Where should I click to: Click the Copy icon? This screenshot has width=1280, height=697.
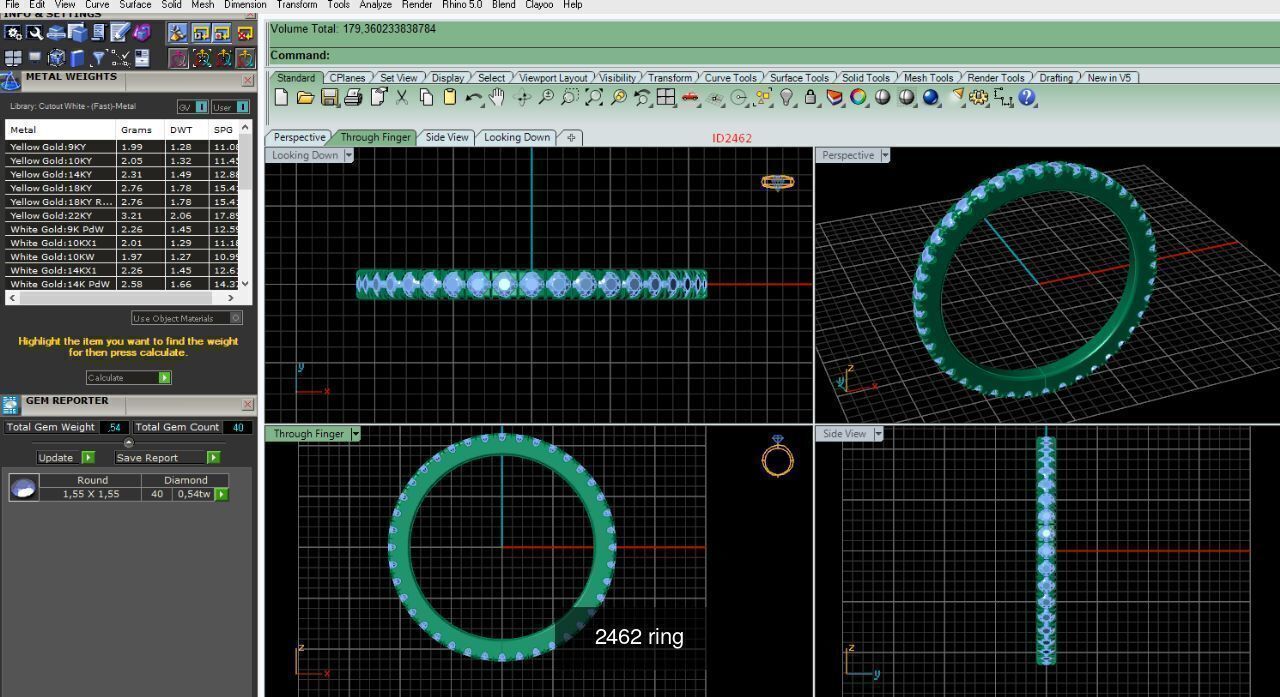click(426, 97)
